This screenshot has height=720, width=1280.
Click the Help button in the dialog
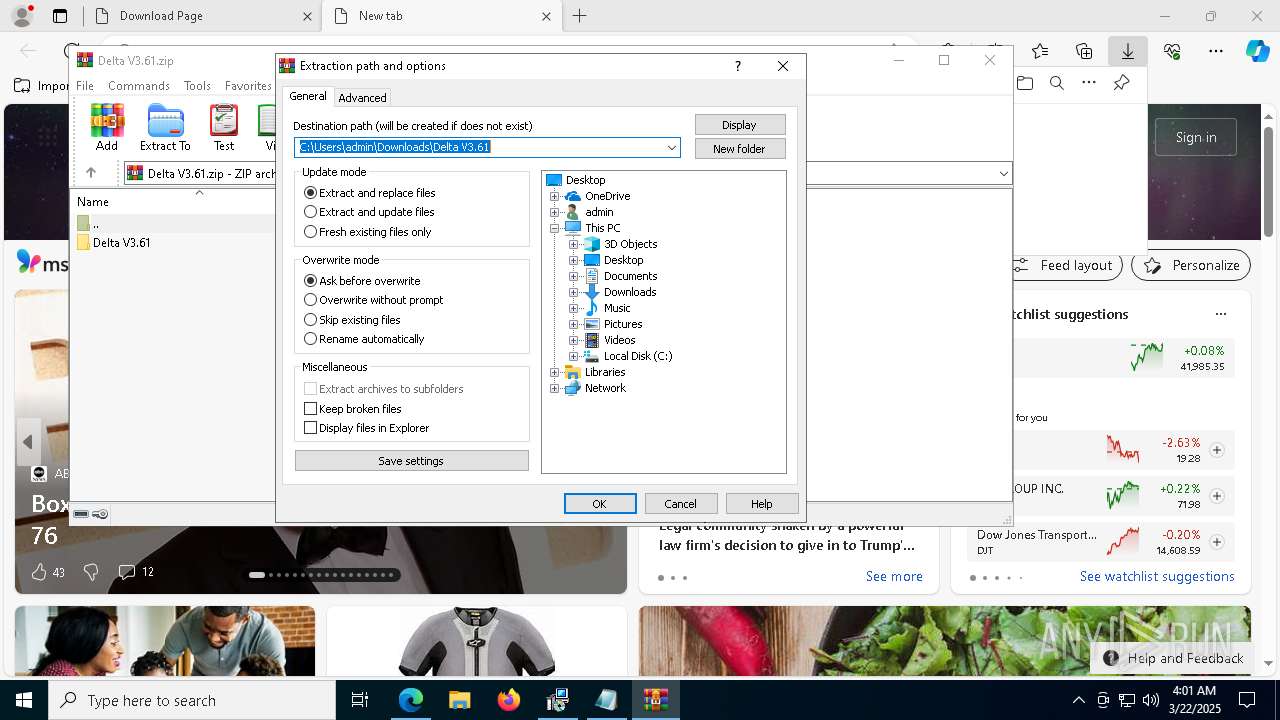click(762, 504)
